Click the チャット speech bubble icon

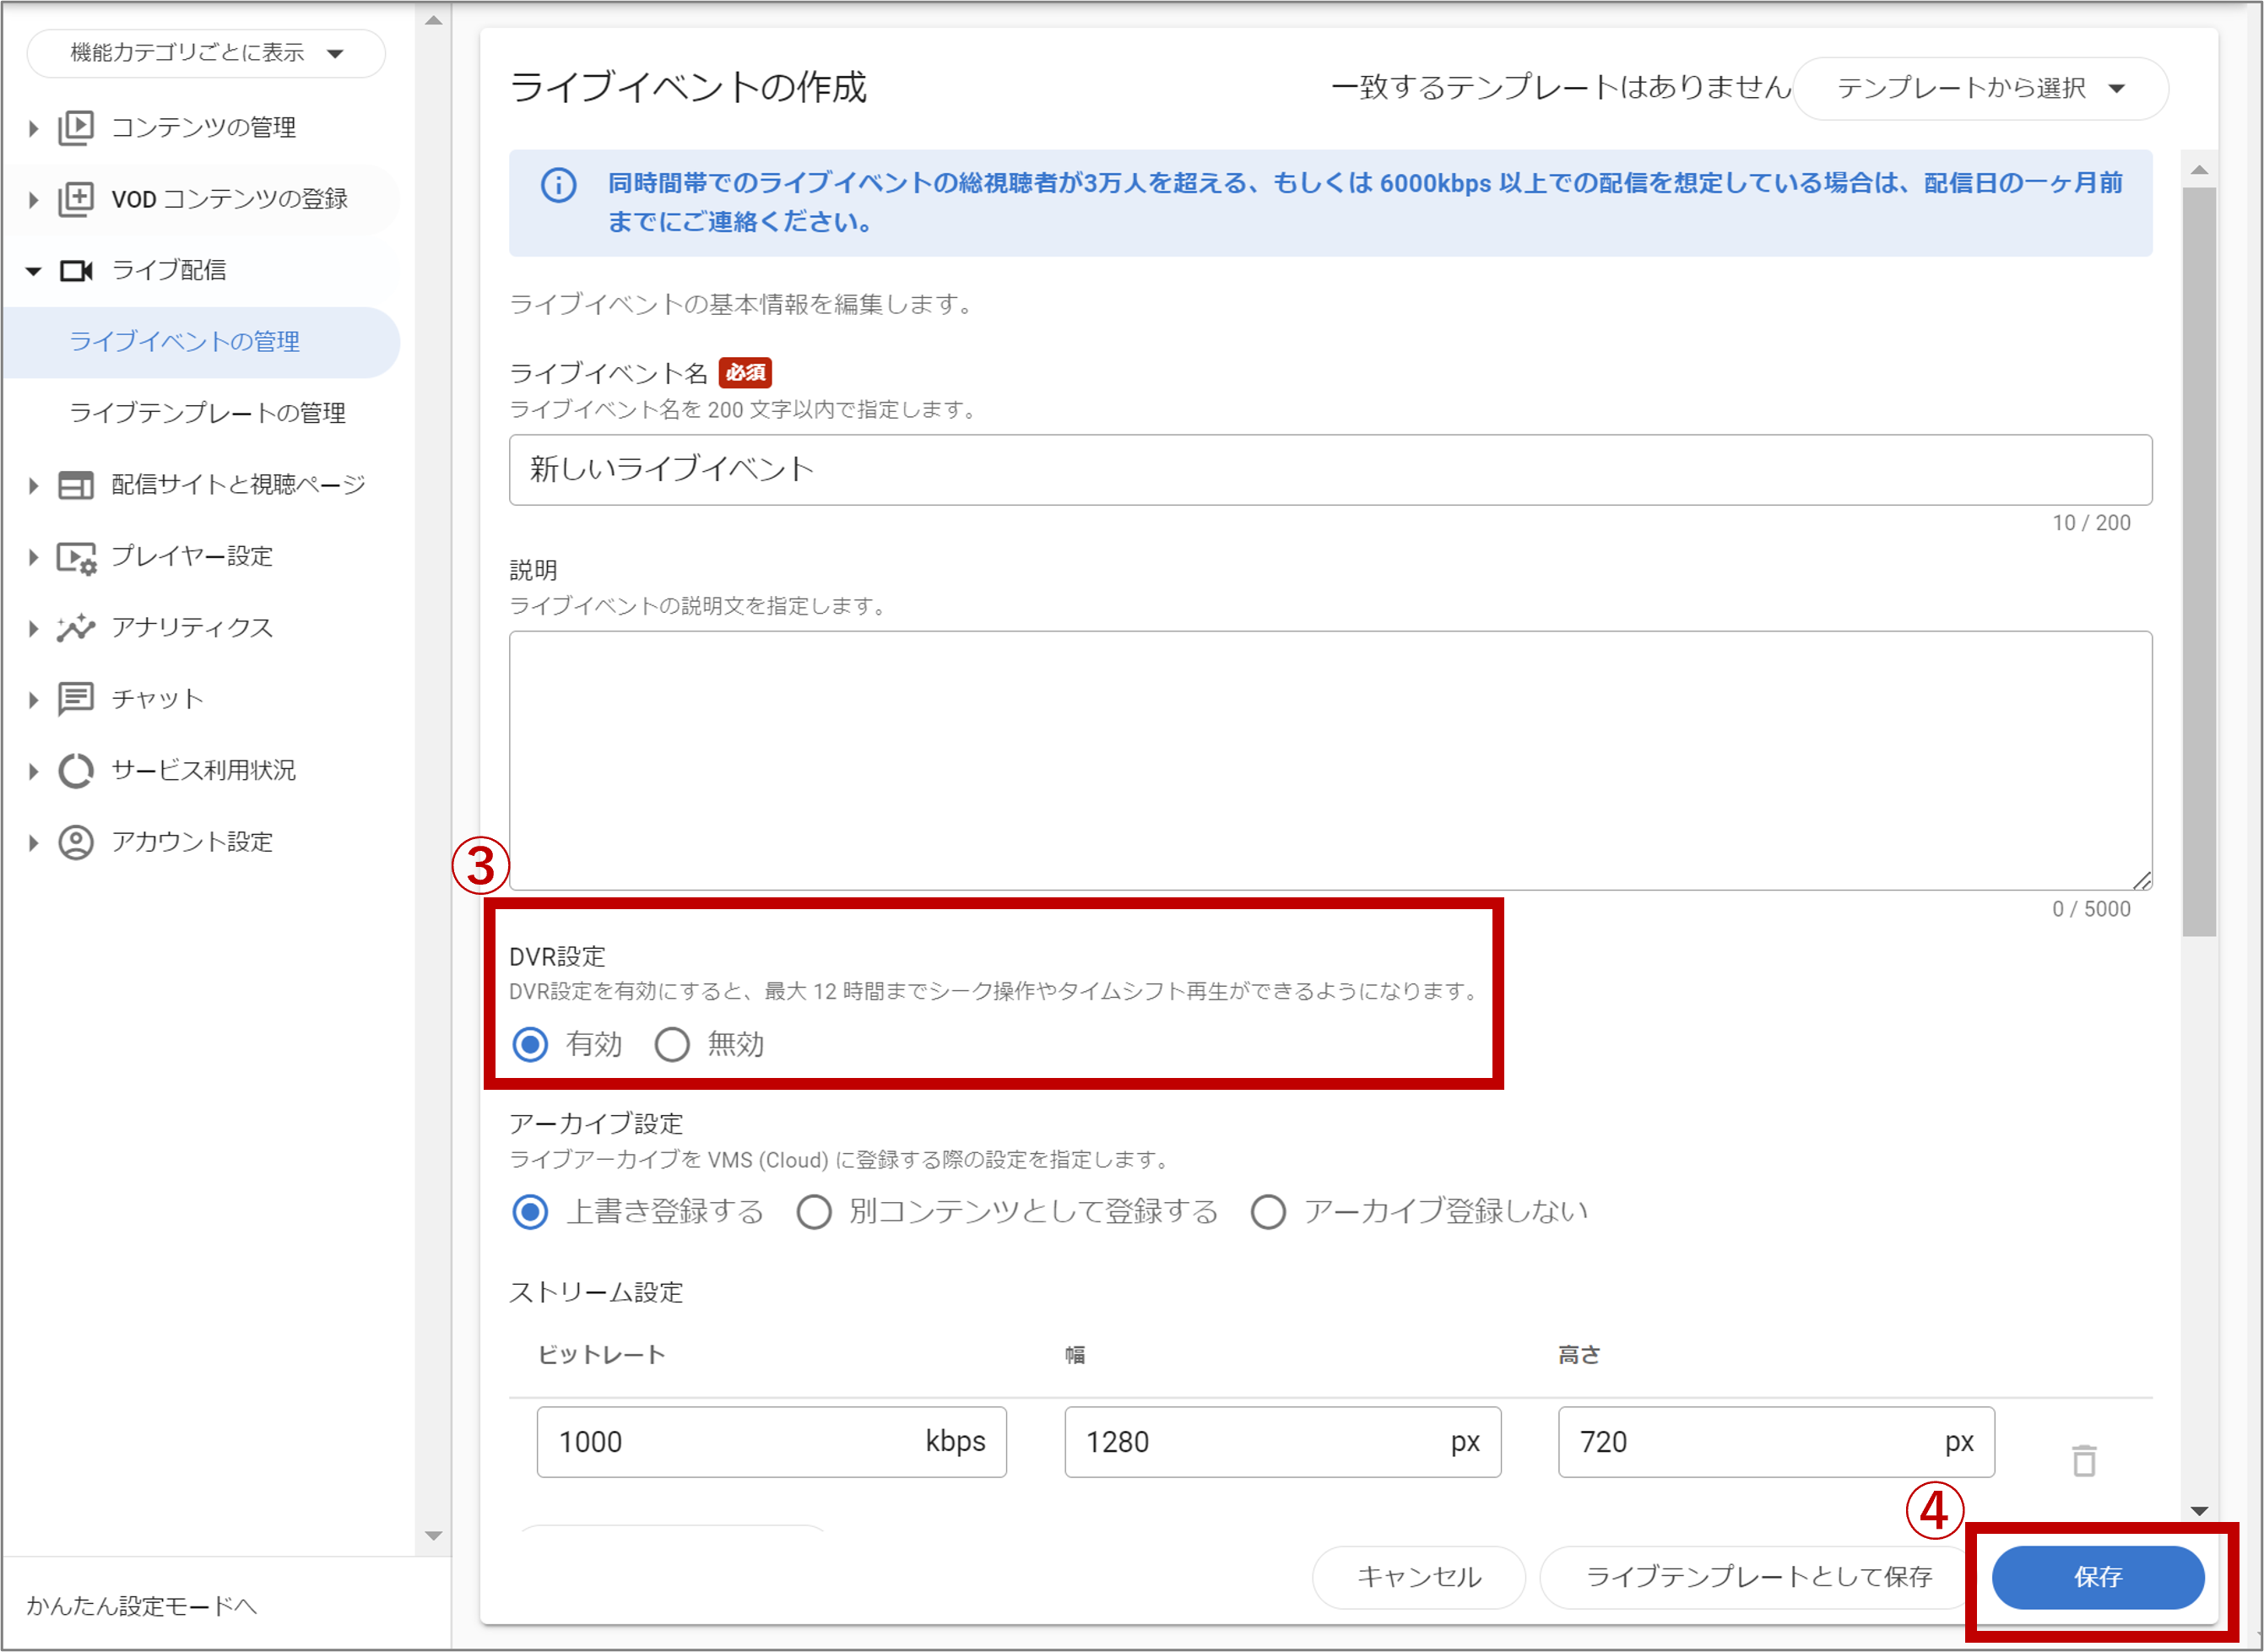point(76,699)
